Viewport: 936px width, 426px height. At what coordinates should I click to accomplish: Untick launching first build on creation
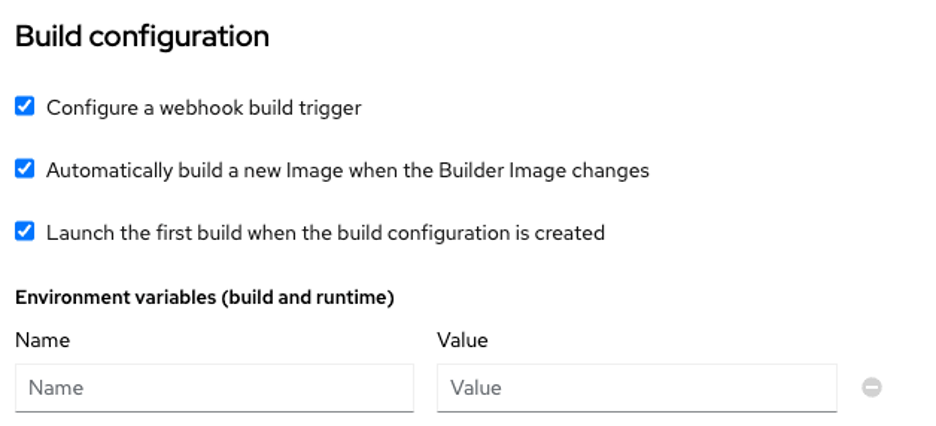pyautogui.click(x=25, y=232)
